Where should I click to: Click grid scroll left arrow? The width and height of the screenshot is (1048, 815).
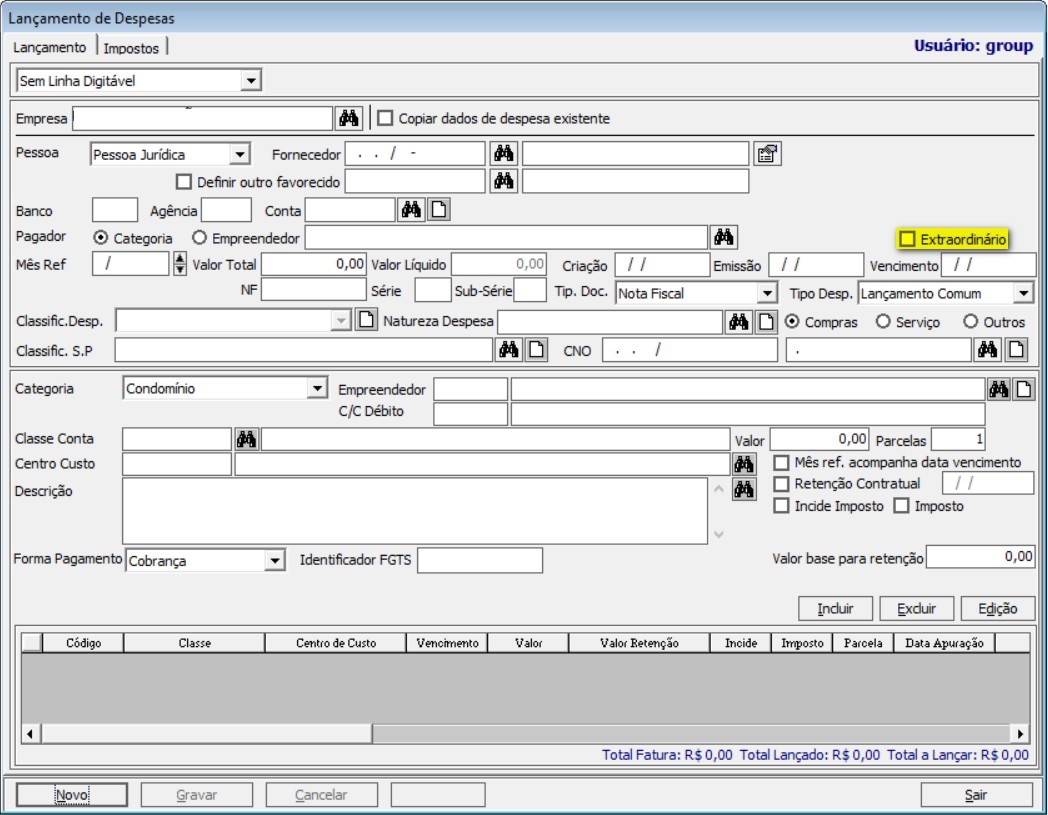click(29, 733)
